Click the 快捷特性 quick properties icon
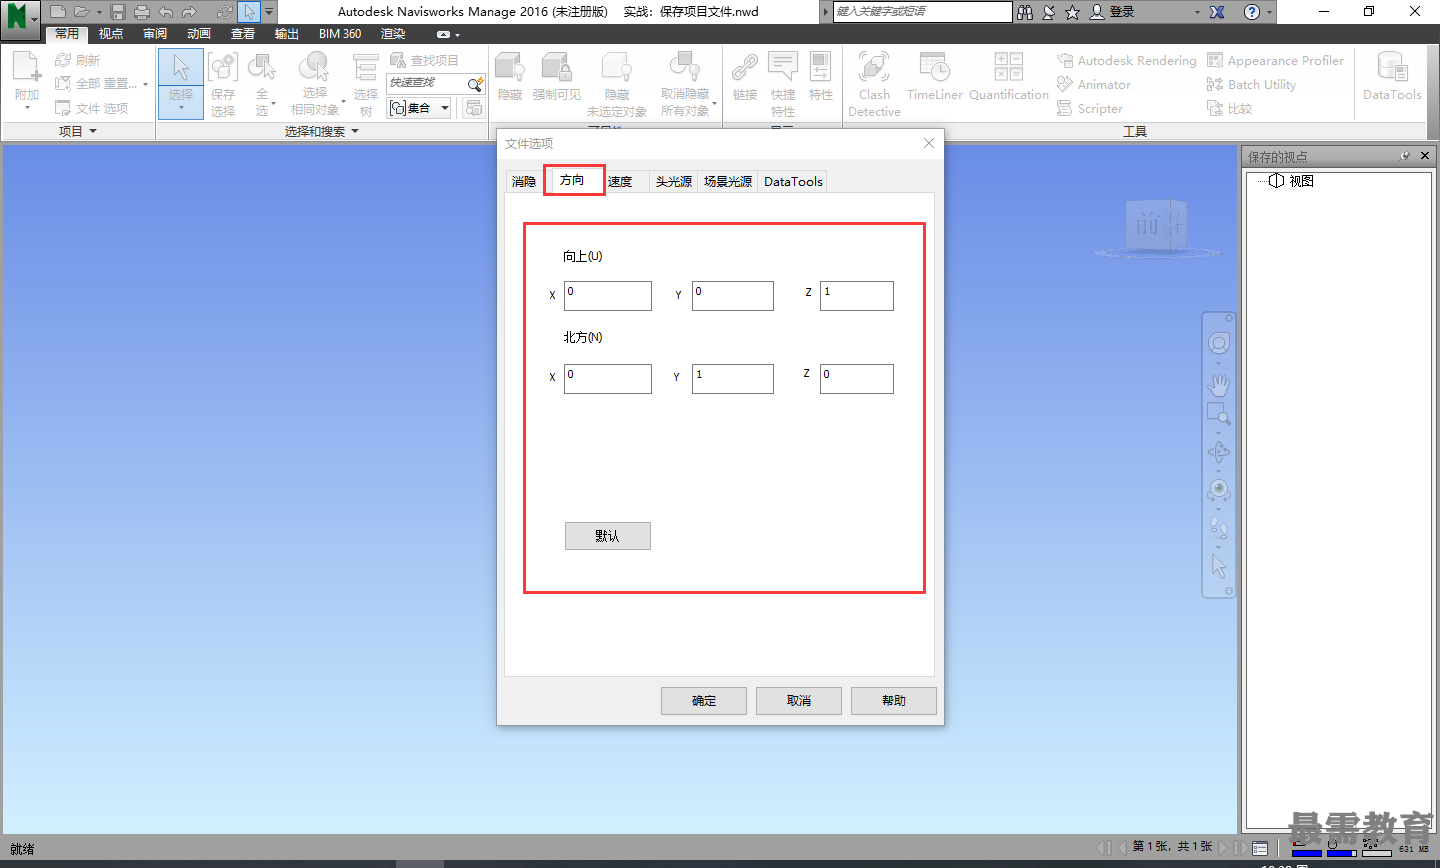Viewport: 1440px width, 868px height. [783, 83]
